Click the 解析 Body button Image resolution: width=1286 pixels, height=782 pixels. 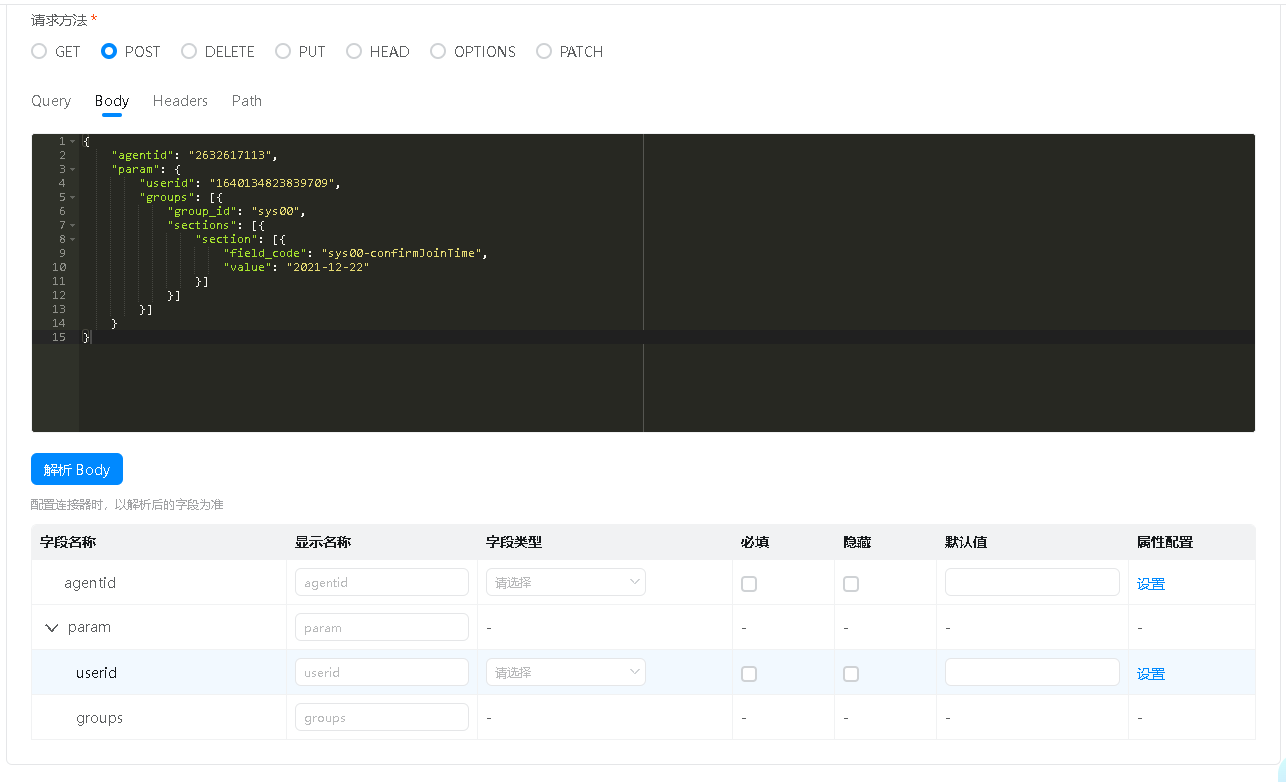(x=77, y=469)
